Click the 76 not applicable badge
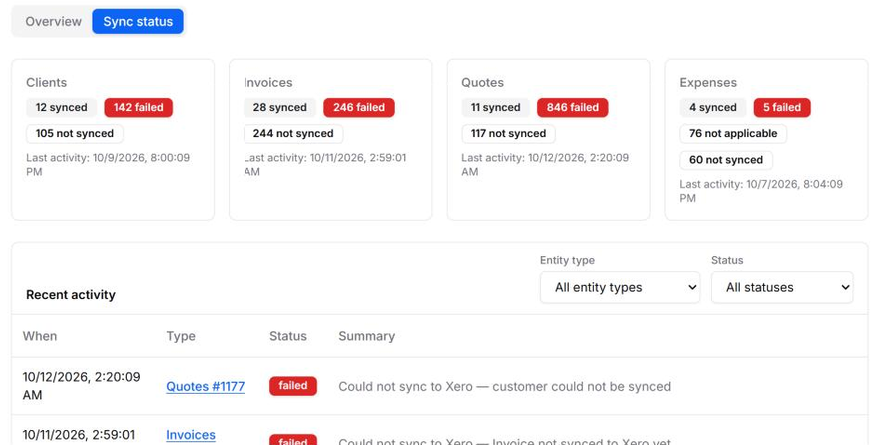Image resolution: width=885 pixels, height=445 pixels. coord(733,134)
